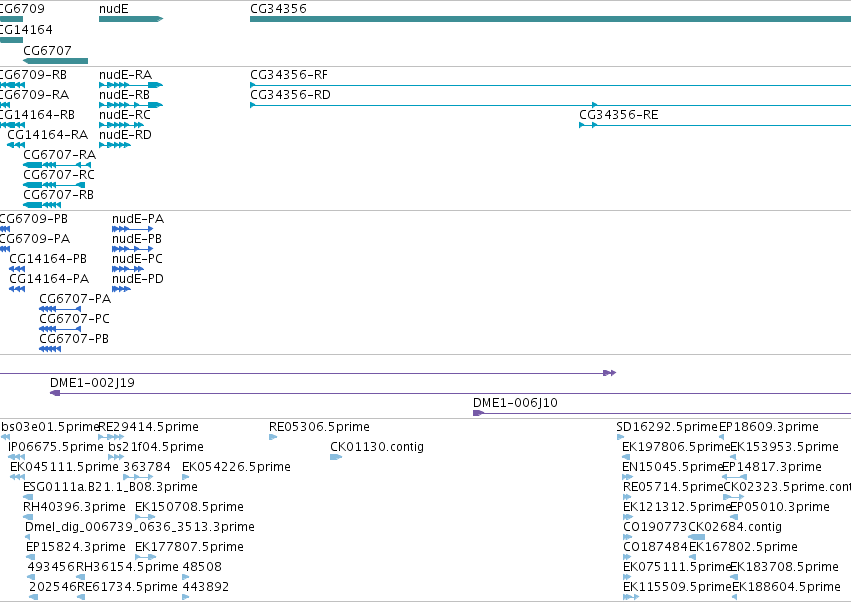Select the nudE-PD protein label
Image resolution: width=851 pixels, height=602 pixels.
point(138,279)
